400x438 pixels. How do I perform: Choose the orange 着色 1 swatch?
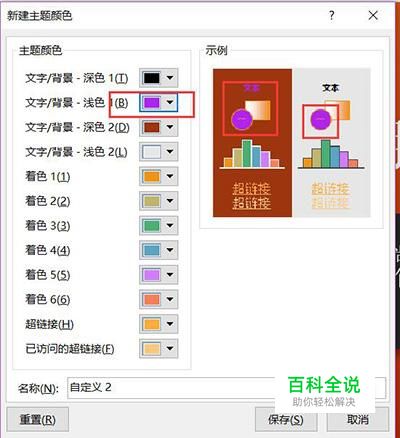(152, 176)
